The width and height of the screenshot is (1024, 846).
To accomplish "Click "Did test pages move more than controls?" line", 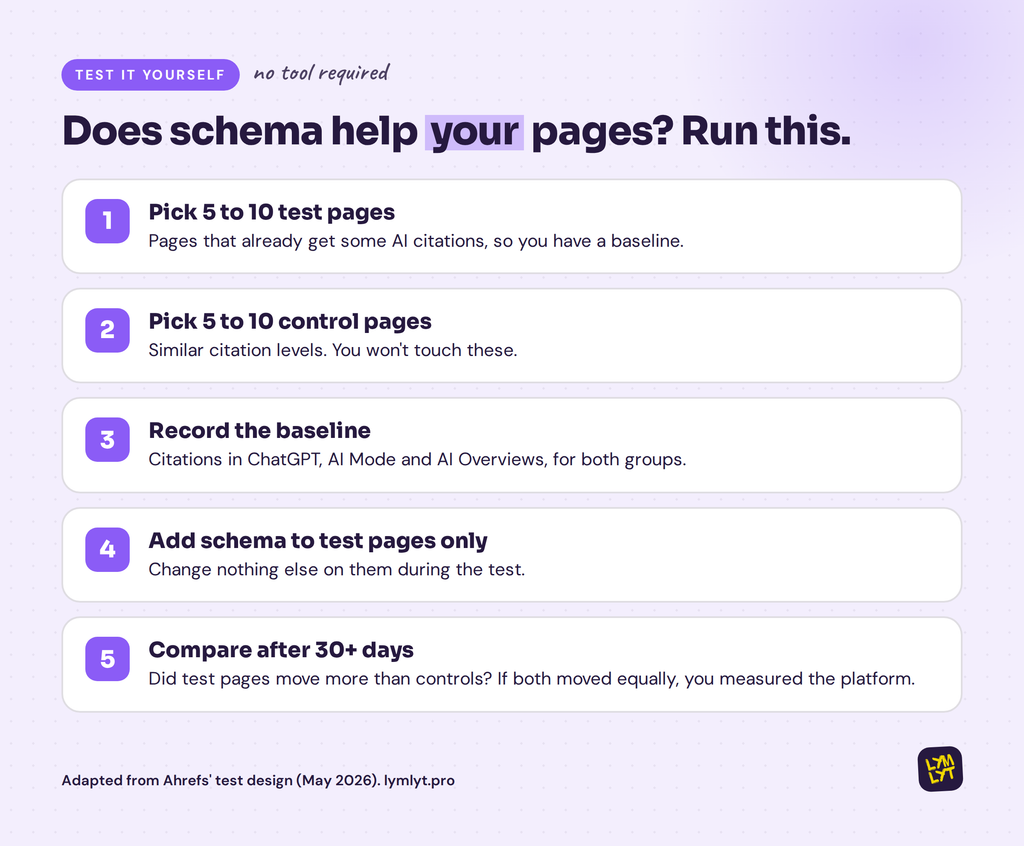I will [x=532, y=679].
